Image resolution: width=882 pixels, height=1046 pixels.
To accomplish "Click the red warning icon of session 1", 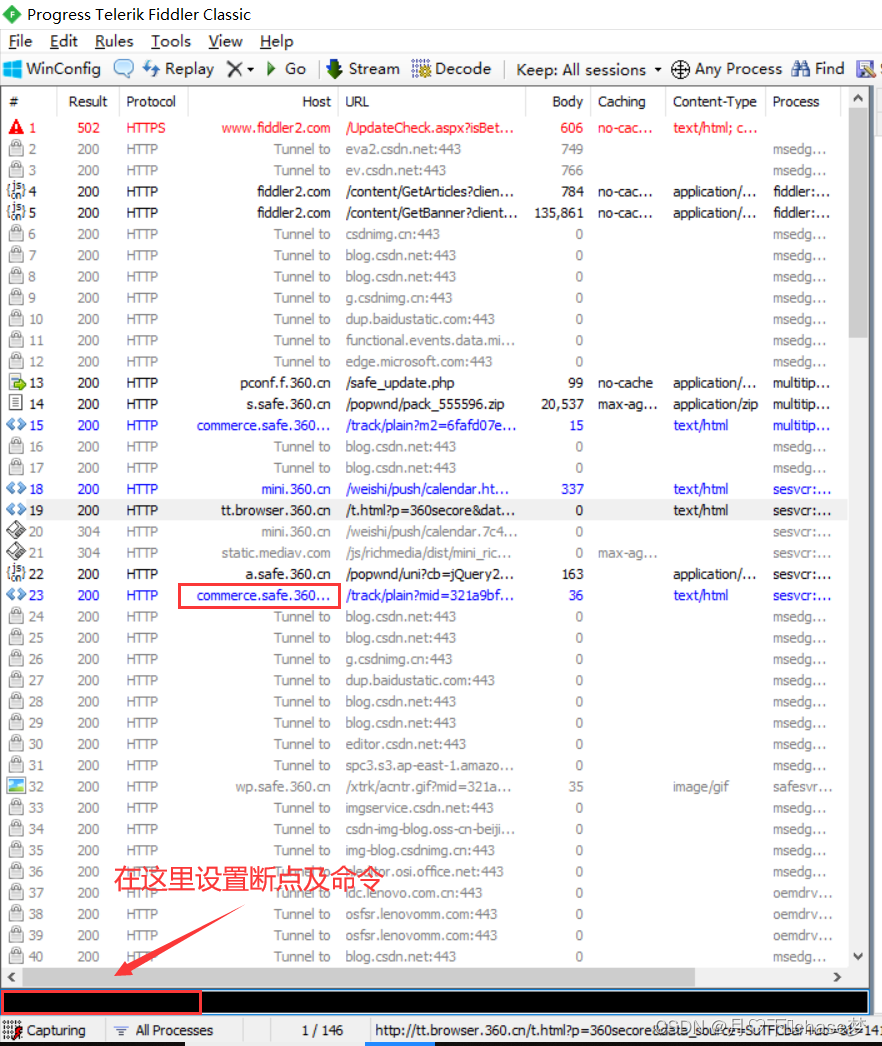I will pyautogui.click(x=16, y=127).
